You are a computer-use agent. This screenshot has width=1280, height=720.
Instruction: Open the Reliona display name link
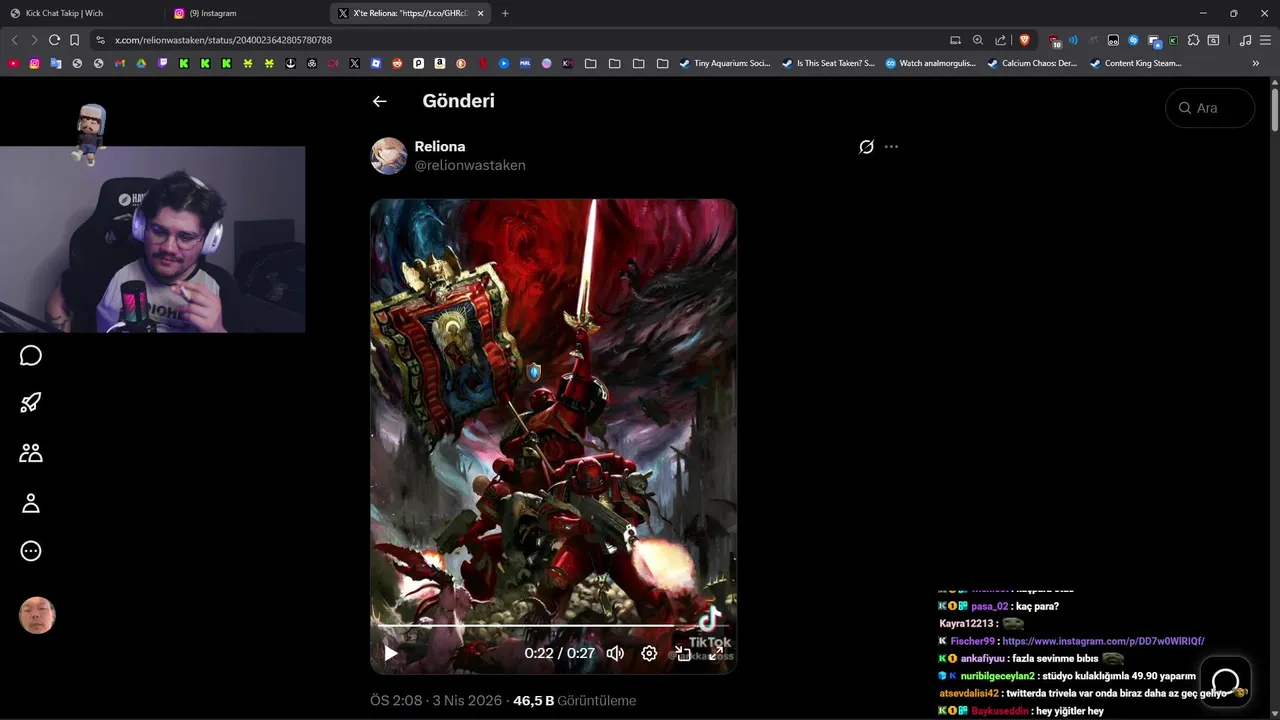coord(440,146)
